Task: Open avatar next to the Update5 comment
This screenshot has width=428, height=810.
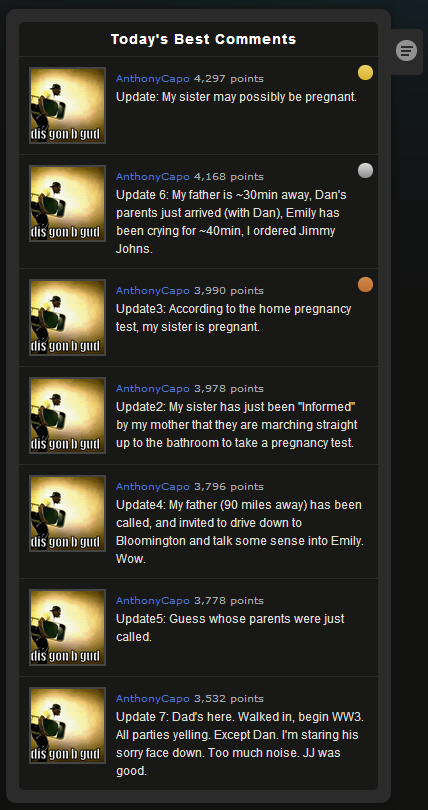Action: pos(68,628)
